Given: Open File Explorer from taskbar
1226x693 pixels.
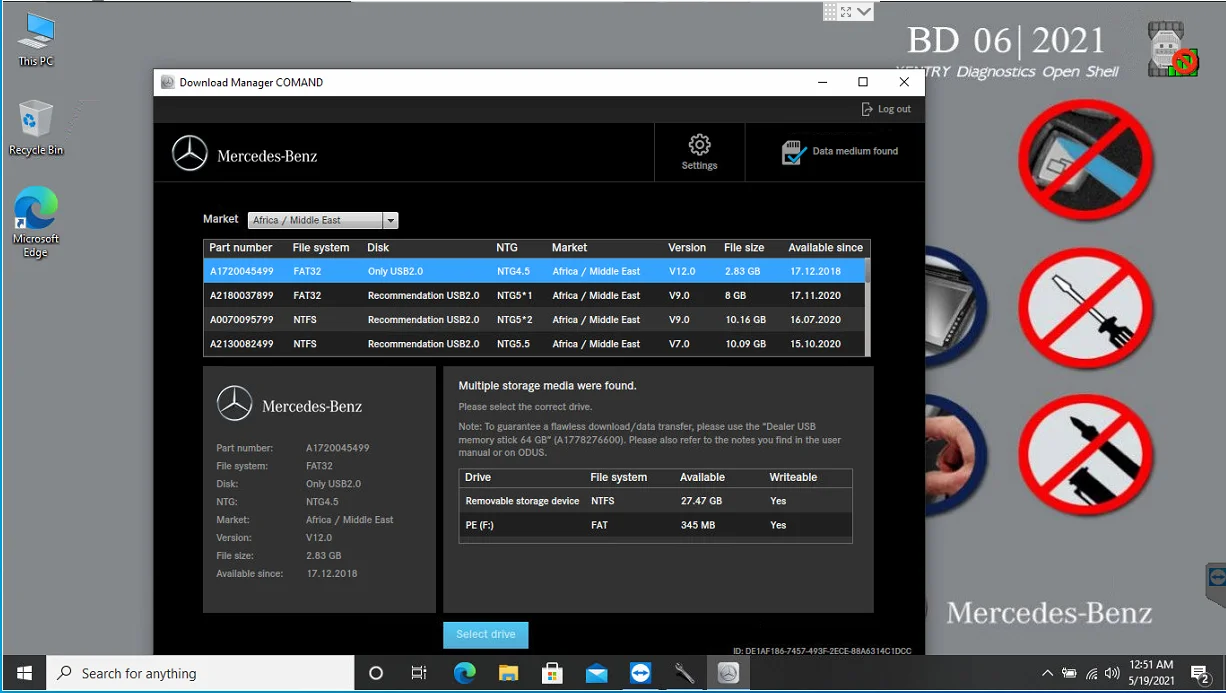Looking at the screenshot, I should pyautogui.click(x=508, y=673).
